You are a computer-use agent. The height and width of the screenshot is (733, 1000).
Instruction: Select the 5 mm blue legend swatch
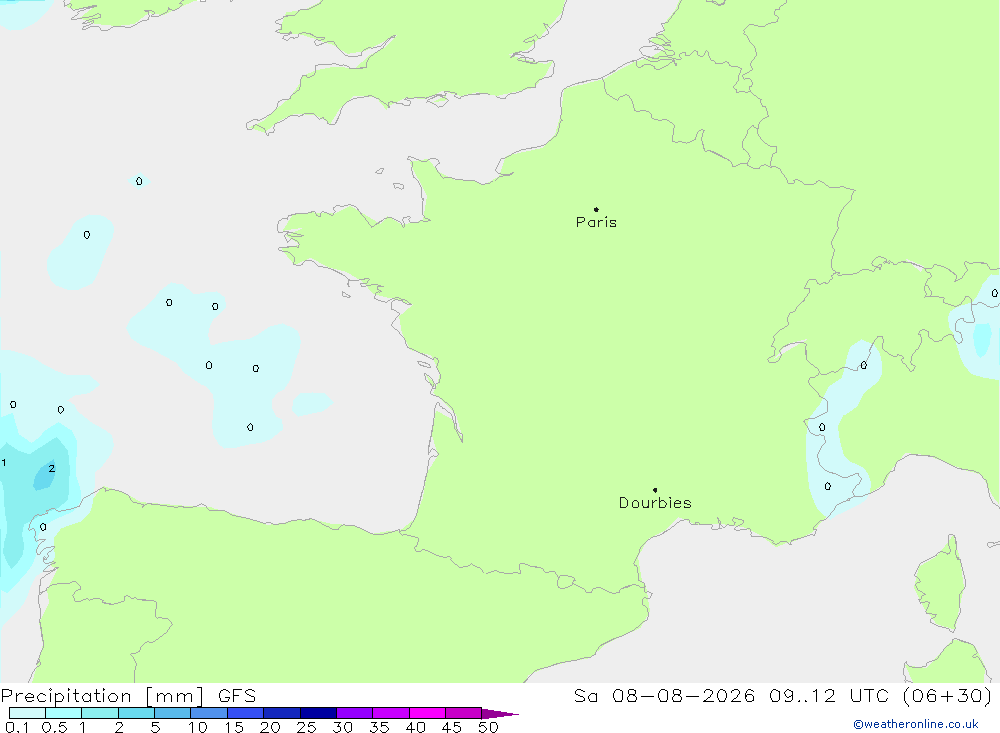(x=172, y=713)
